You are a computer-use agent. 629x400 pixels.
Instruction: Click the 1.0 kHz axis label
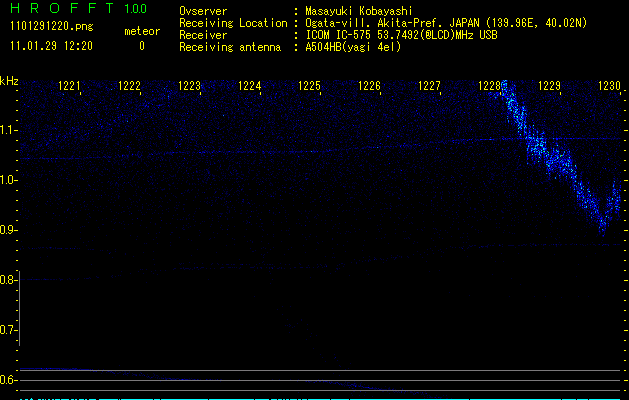[x=8, y=180]
